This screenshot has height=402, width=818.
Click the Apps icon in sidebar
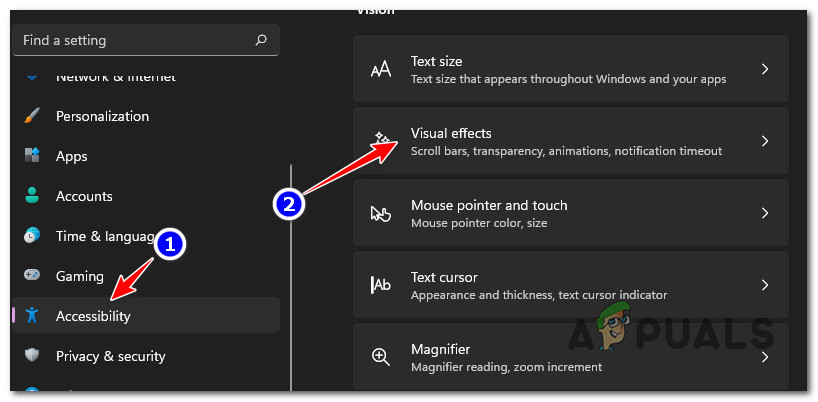[x=32, y=156]
